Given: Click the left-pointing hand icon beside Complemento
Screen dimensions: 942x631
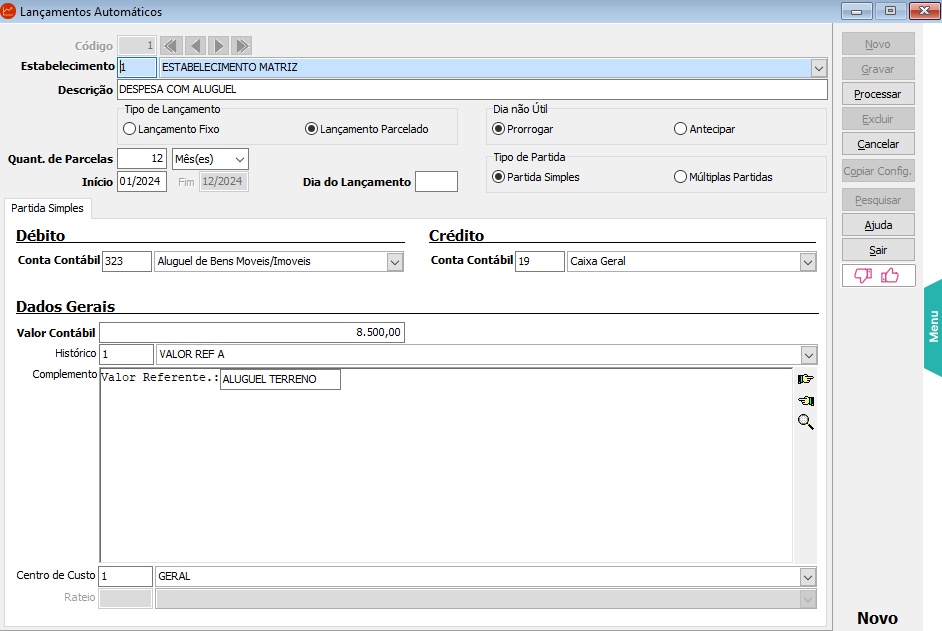Looking at the screenshot, I should 805,401.
